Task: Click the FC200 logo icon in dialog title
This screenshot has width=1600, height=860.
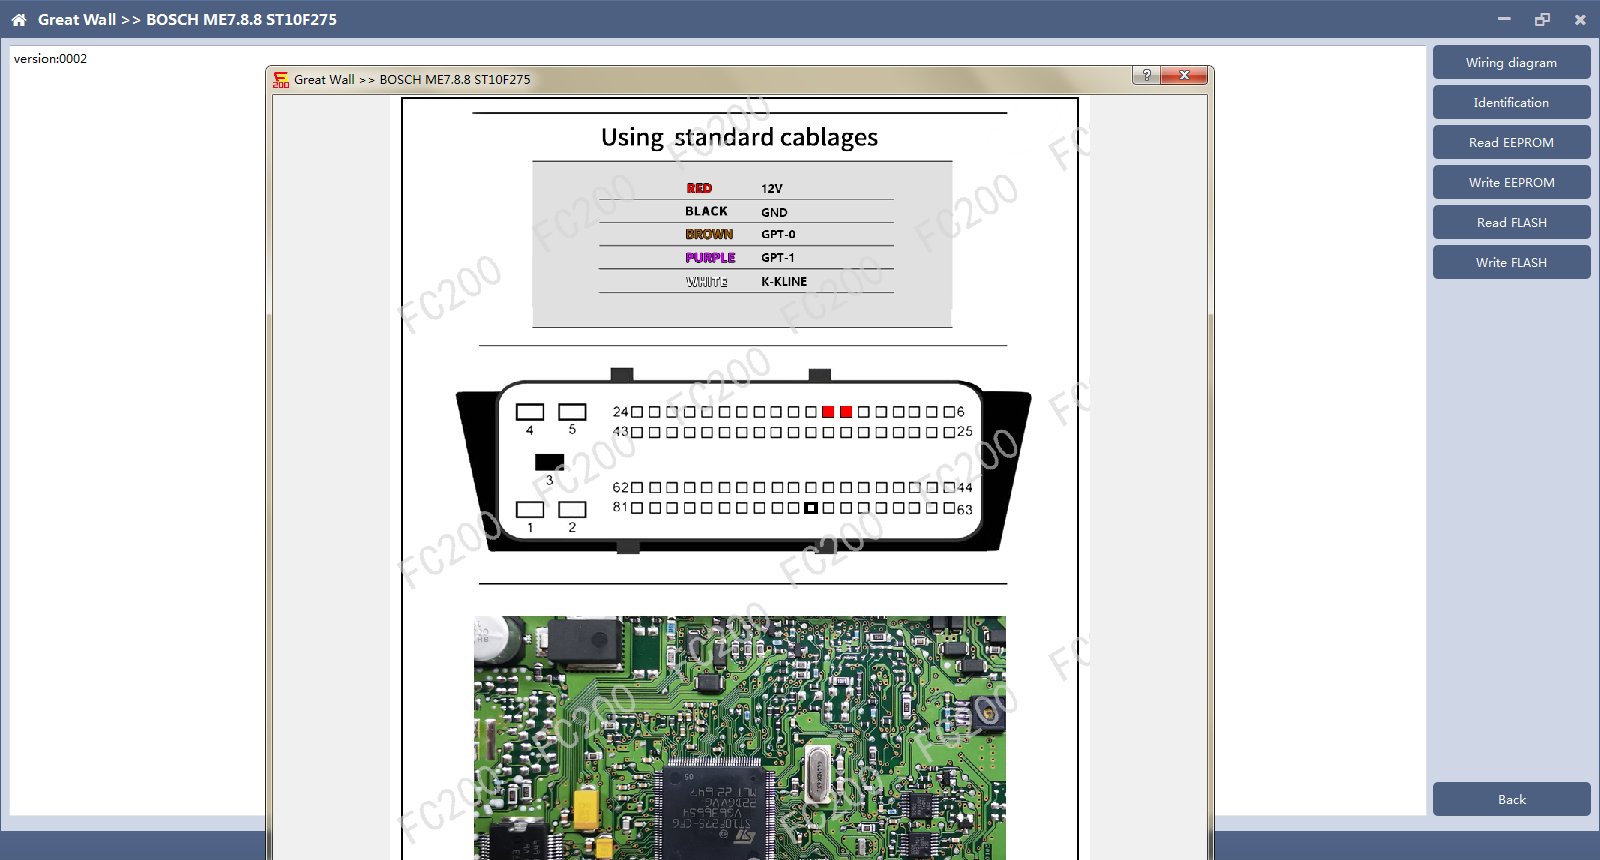Action: coord(281,79)
